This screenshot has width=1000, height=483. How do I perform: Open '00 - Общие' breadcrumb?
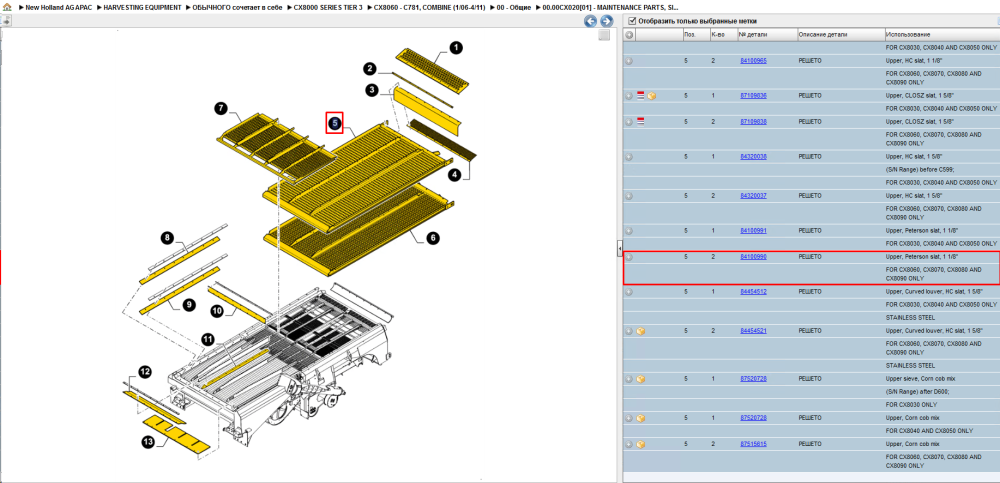514,7
